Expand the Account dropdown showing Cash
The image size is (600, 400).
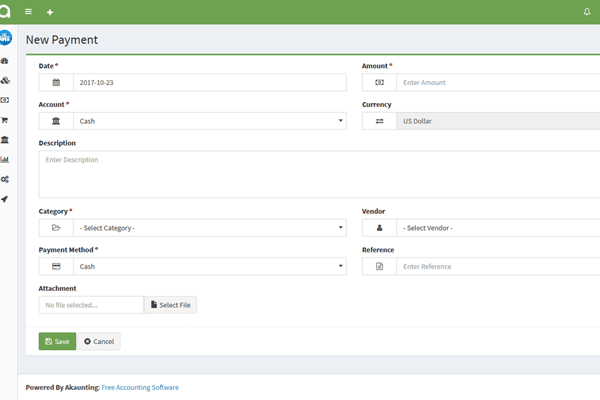[209, 121]
